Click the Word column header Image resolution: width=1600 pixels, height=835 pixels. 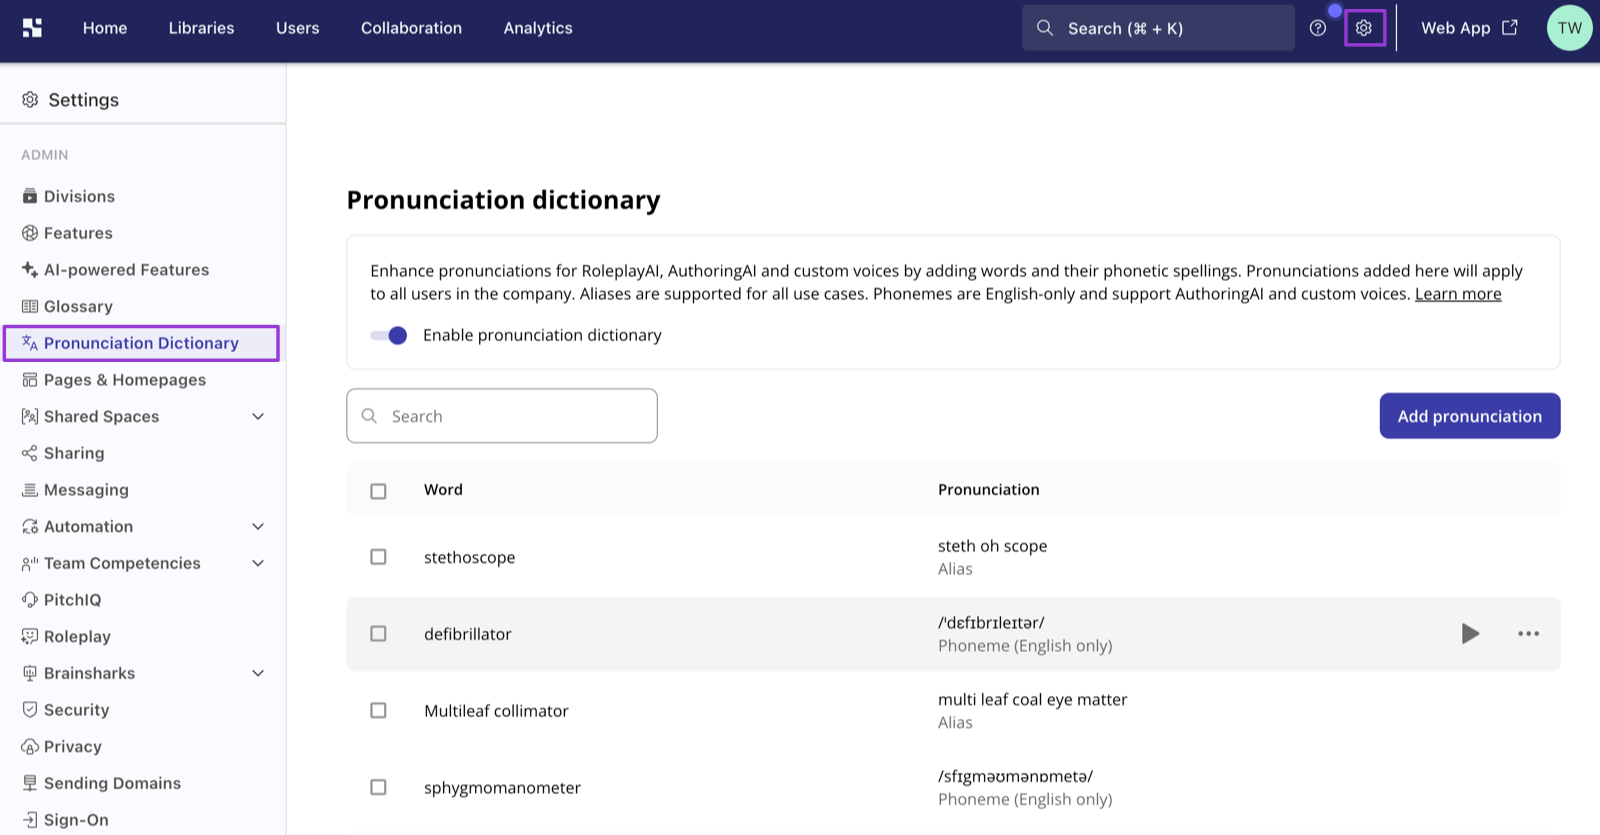(443, 490)
